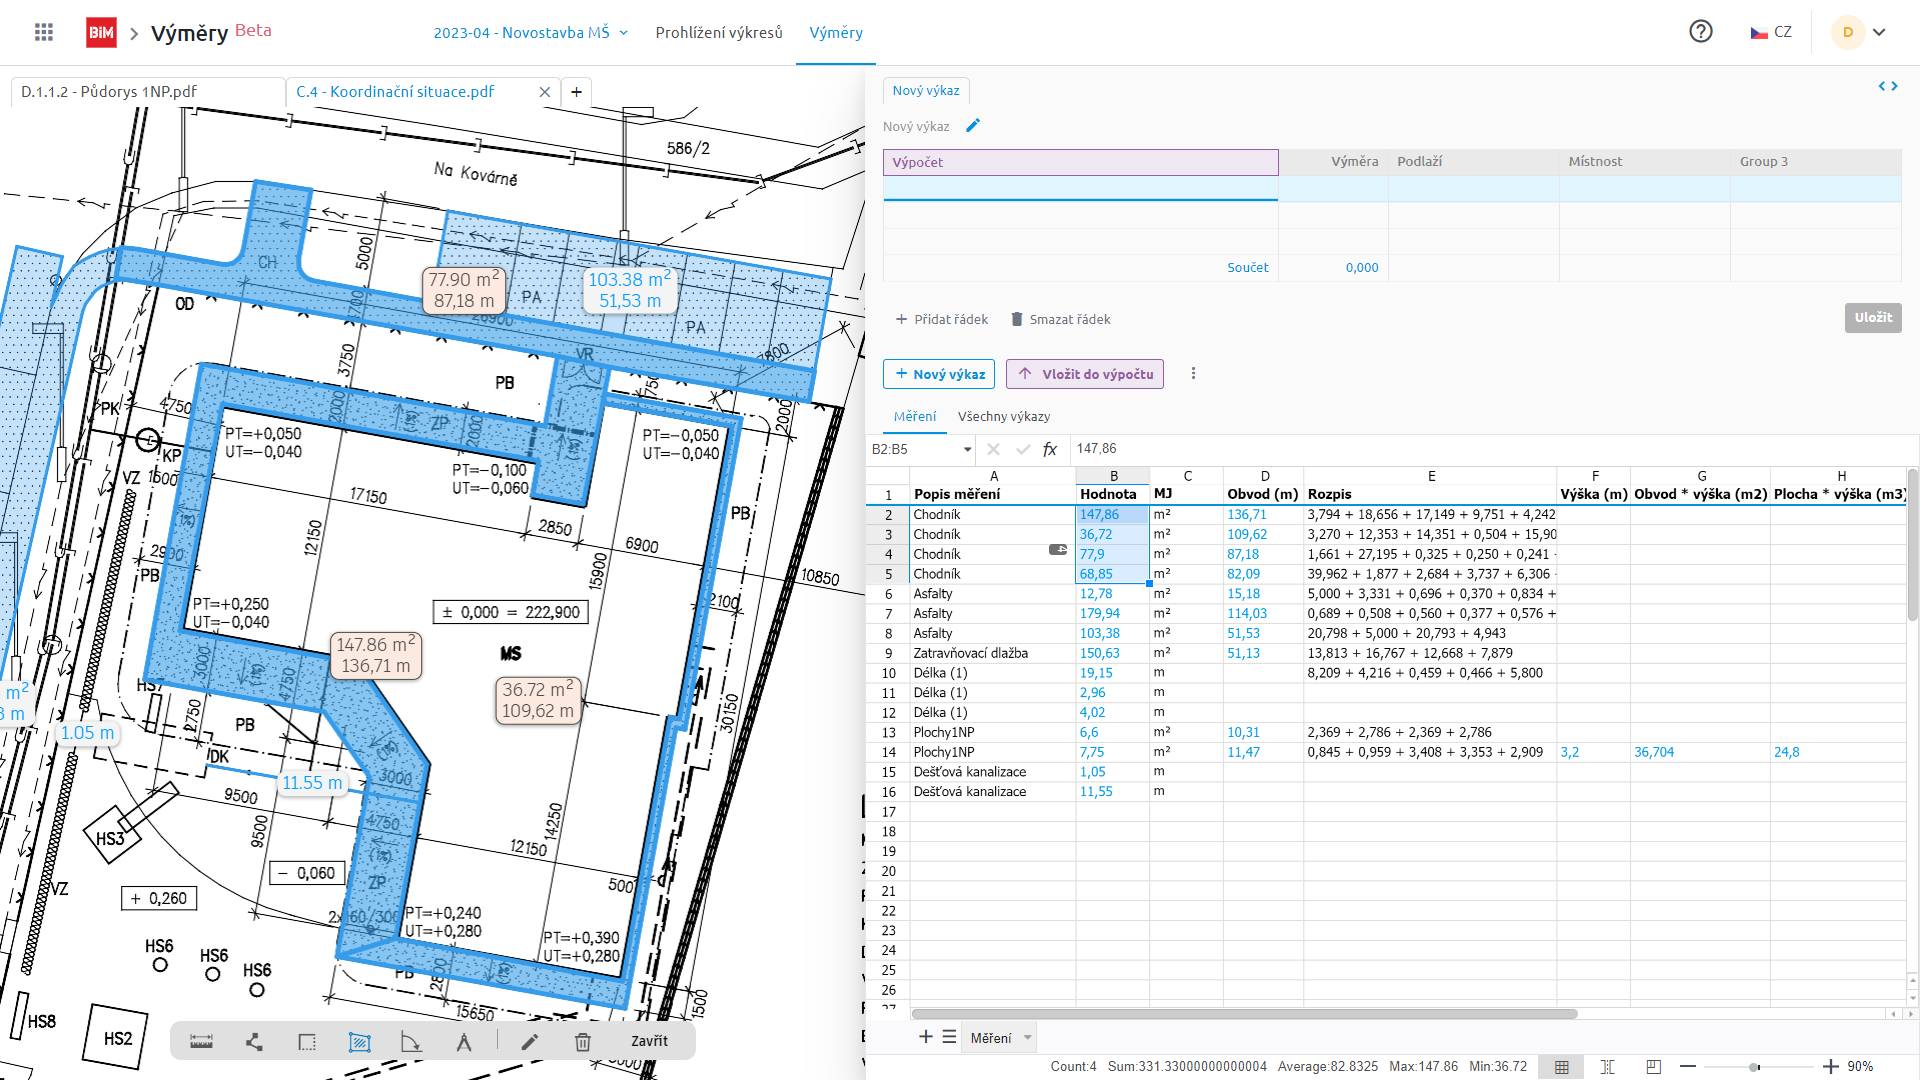Image resolution: width=1920 pixels, height=1080 pixels.
Task: Expand the cell name box dropdown
Action: click(x=967, y=450)
